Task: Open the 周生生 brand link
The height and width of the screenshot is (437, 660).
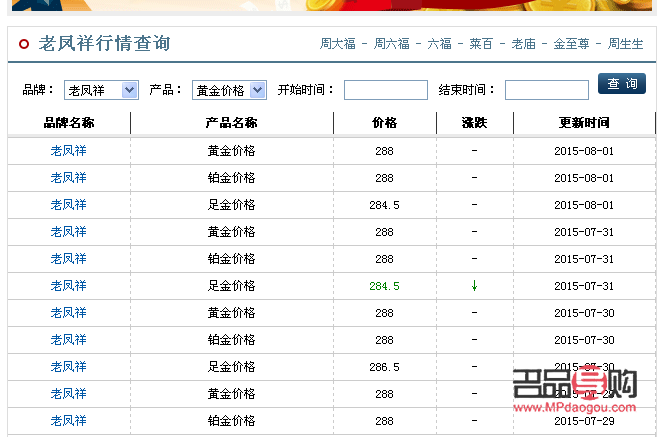Action: click(625, 44)
